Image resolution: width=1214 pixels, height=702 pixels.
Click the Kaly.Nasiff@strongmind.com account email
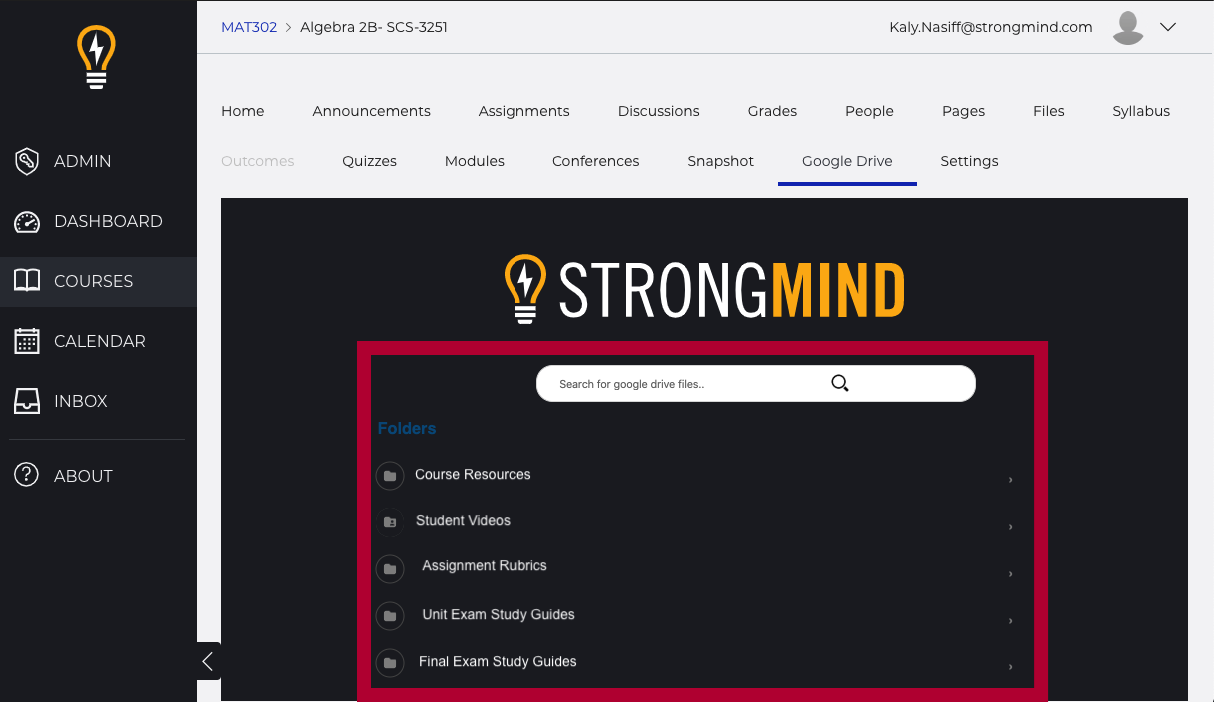pos(991,27)
